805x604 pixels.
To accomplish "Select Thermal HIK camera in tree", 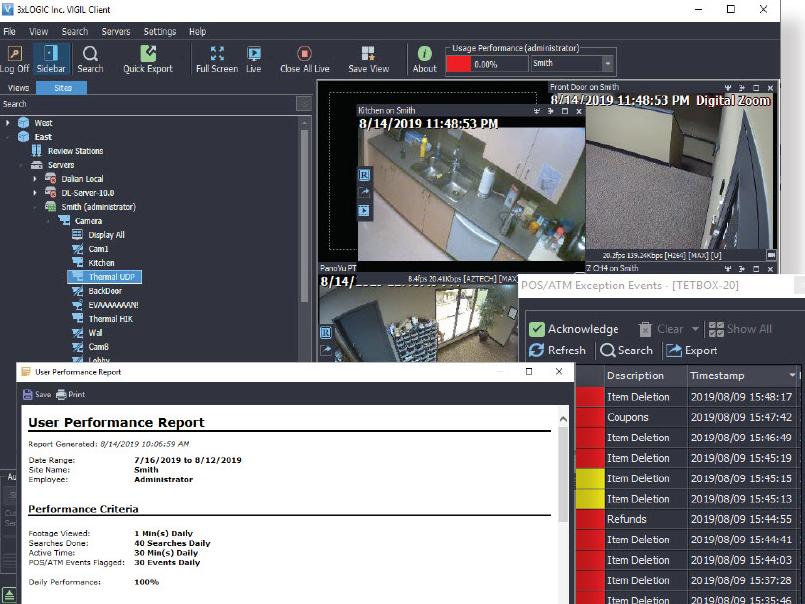I will tap(110, 319).
